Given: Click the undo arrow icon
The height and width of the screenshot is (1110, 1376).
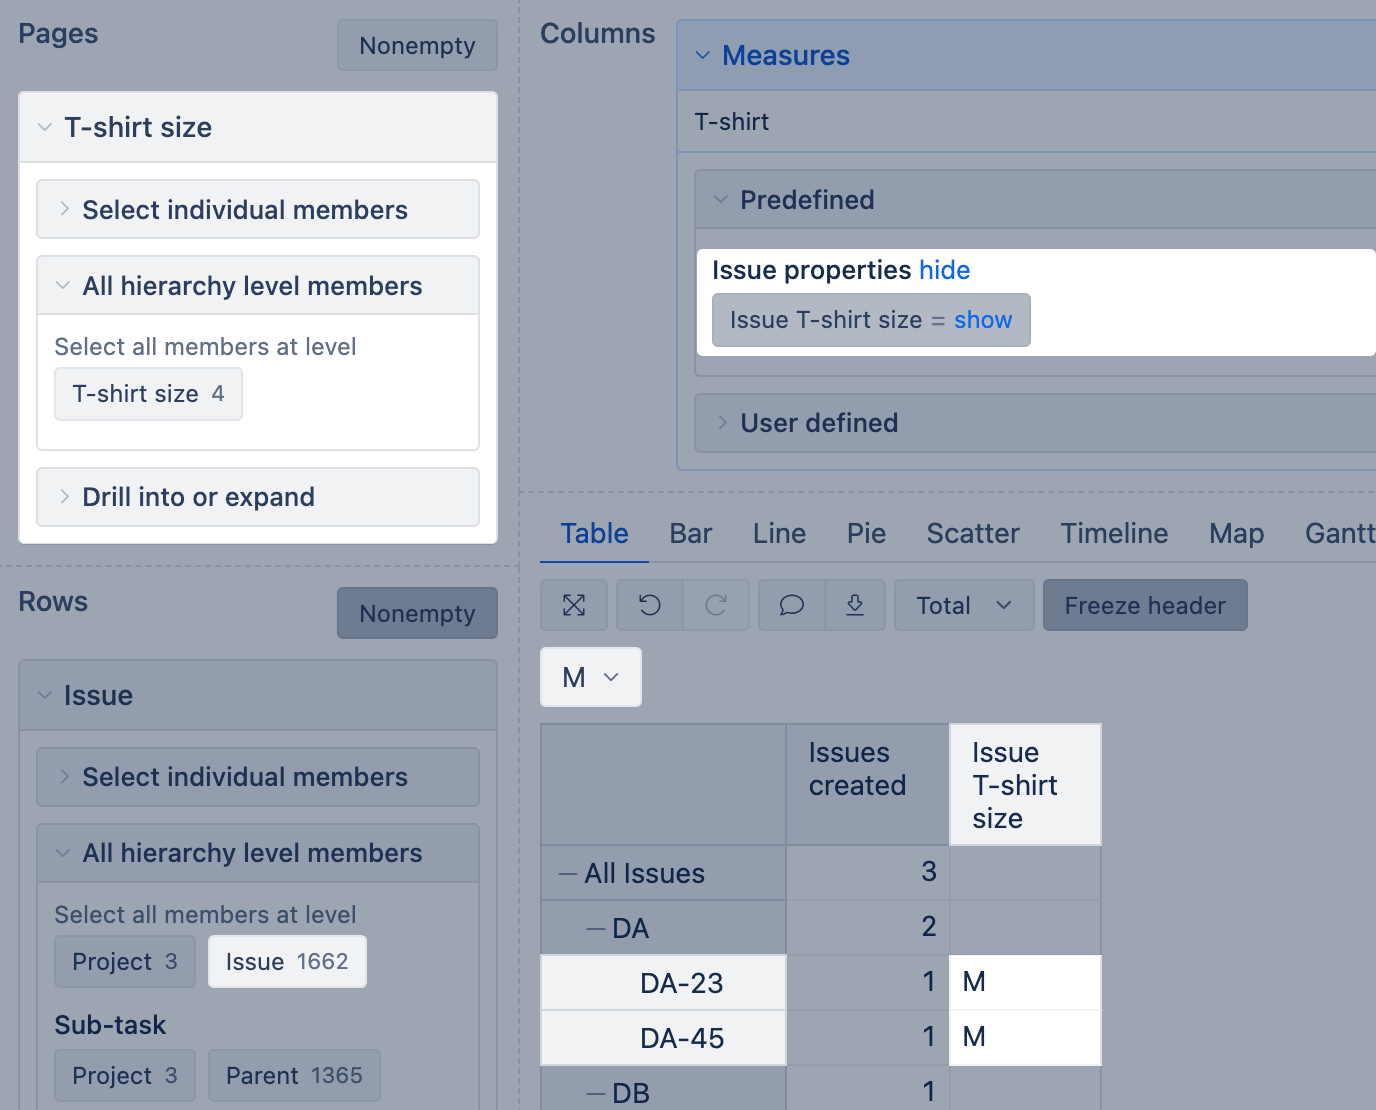Looking at the screenshot, I should (650, 605).
